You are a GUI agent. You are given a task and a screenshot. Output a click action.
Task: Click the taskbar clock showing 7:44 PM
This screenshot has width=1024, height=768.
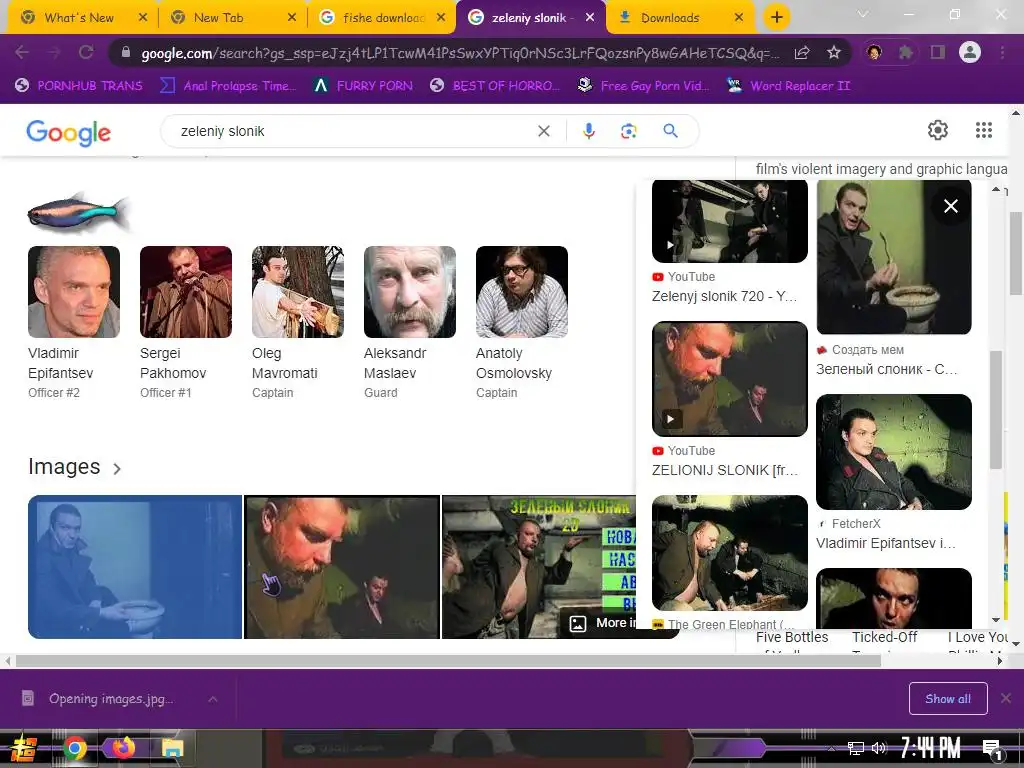930,748
